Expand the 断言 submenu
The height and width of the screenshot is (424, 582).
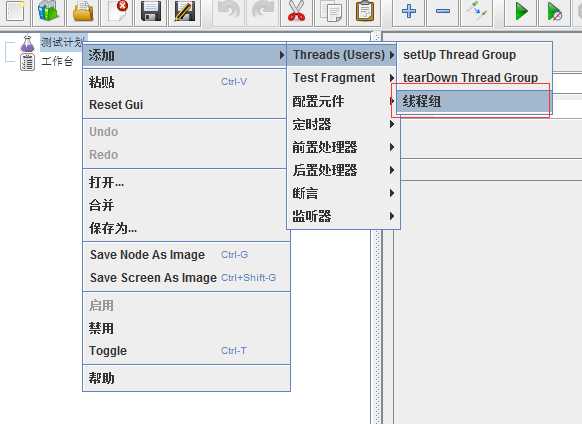[x=343, y=193]
